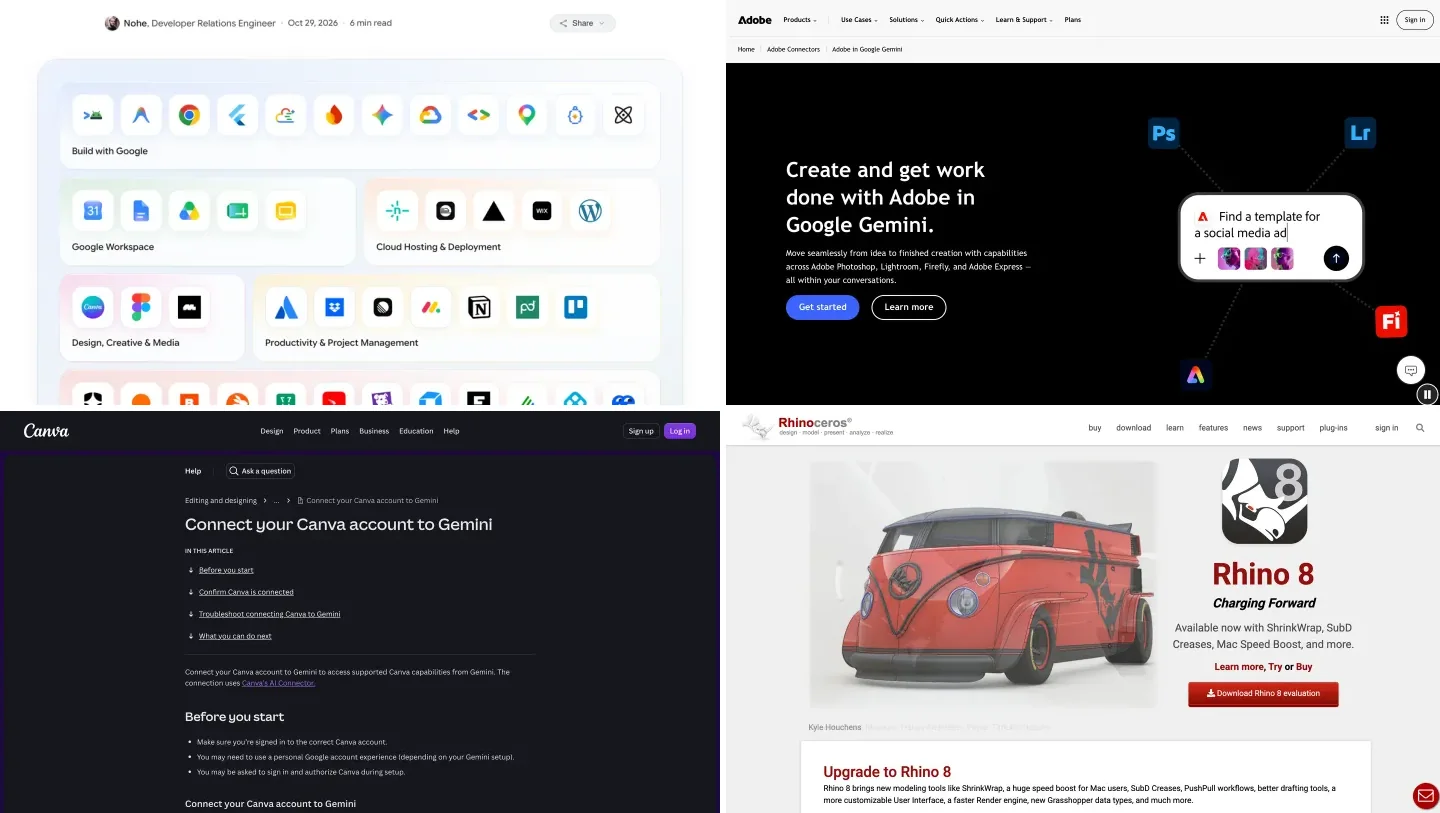Click the send arrow in Adobe prompt card
The height and width of the screenshot is (813, 1440).
[1336, 259]
